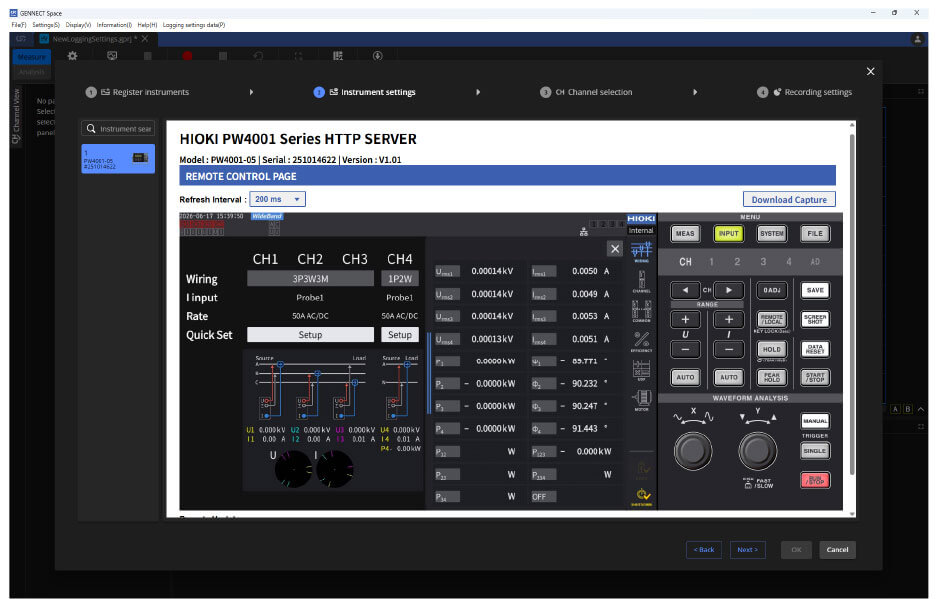Select previous channel with left arrow
The width and height of the screenshot is (937, 599).
coord(685,290)
